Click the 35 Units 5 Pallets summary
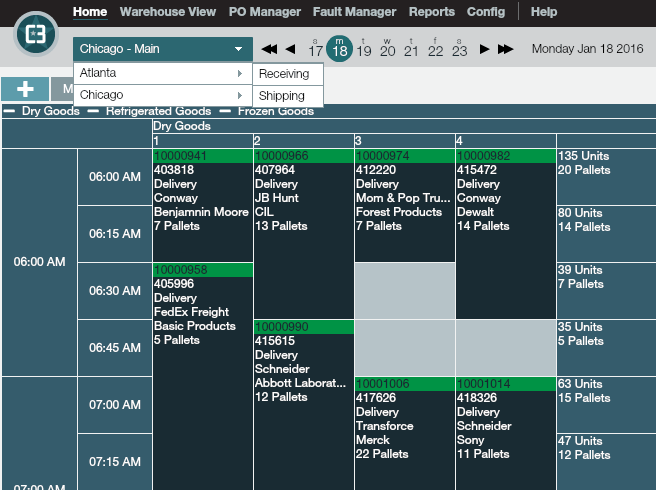The height and width of the screenshot is (490, 656). tap(606, 348)
